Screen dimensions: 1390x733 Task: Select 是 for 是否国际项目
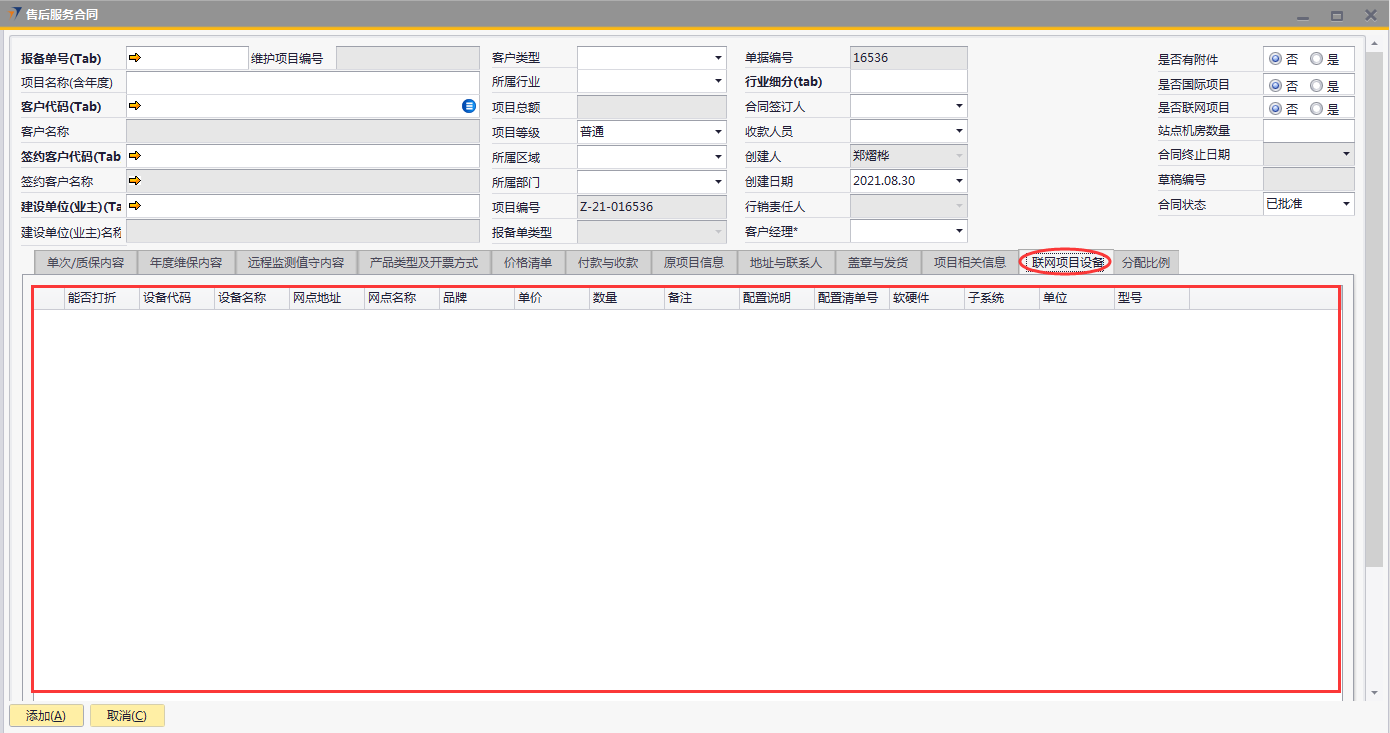point(1316,86)
